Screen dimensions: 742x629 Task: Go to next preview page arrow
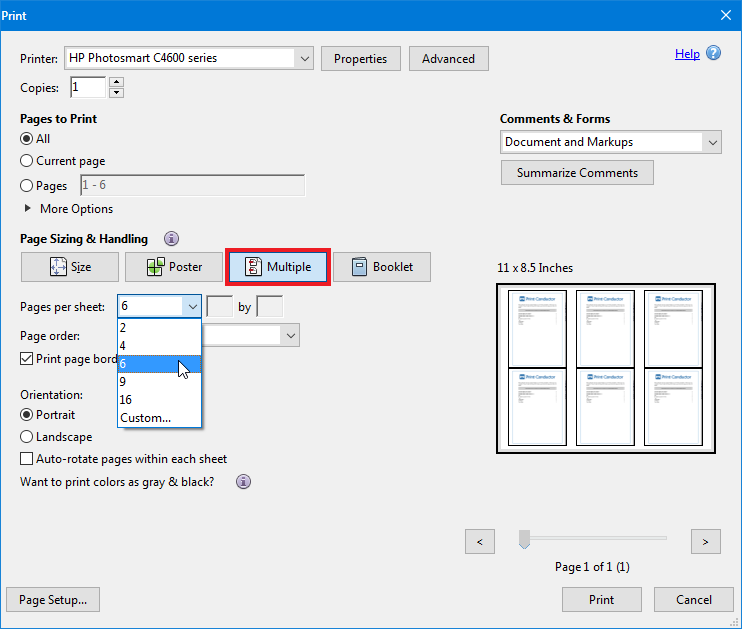pos(705,541)
